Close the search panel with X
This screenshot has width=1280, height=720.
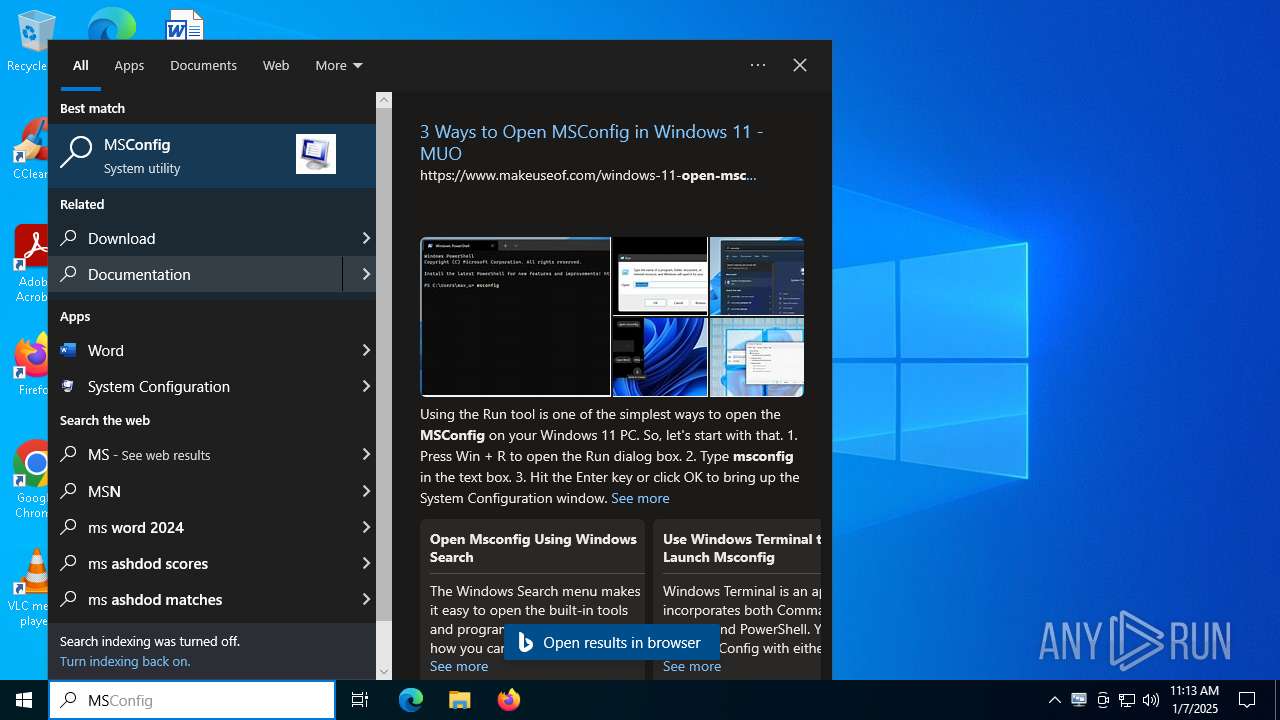[800, 65]
